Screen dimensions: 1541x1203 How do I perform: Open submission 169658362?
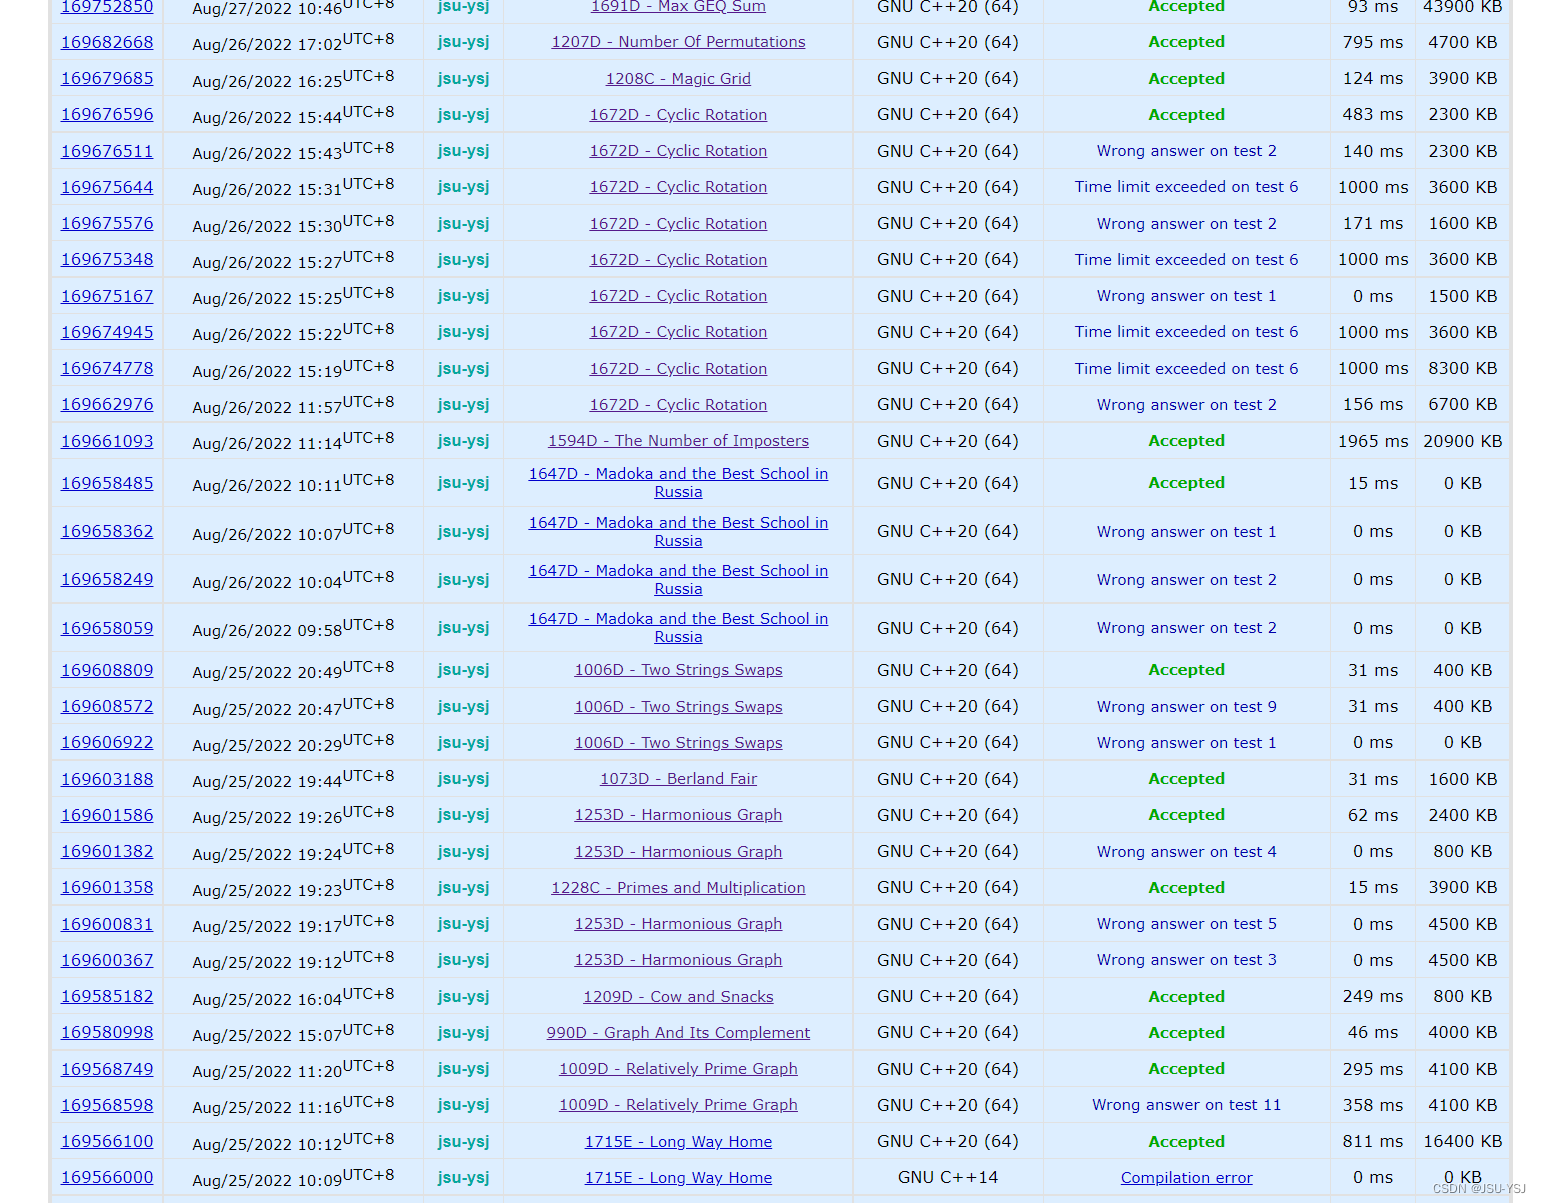107,531
